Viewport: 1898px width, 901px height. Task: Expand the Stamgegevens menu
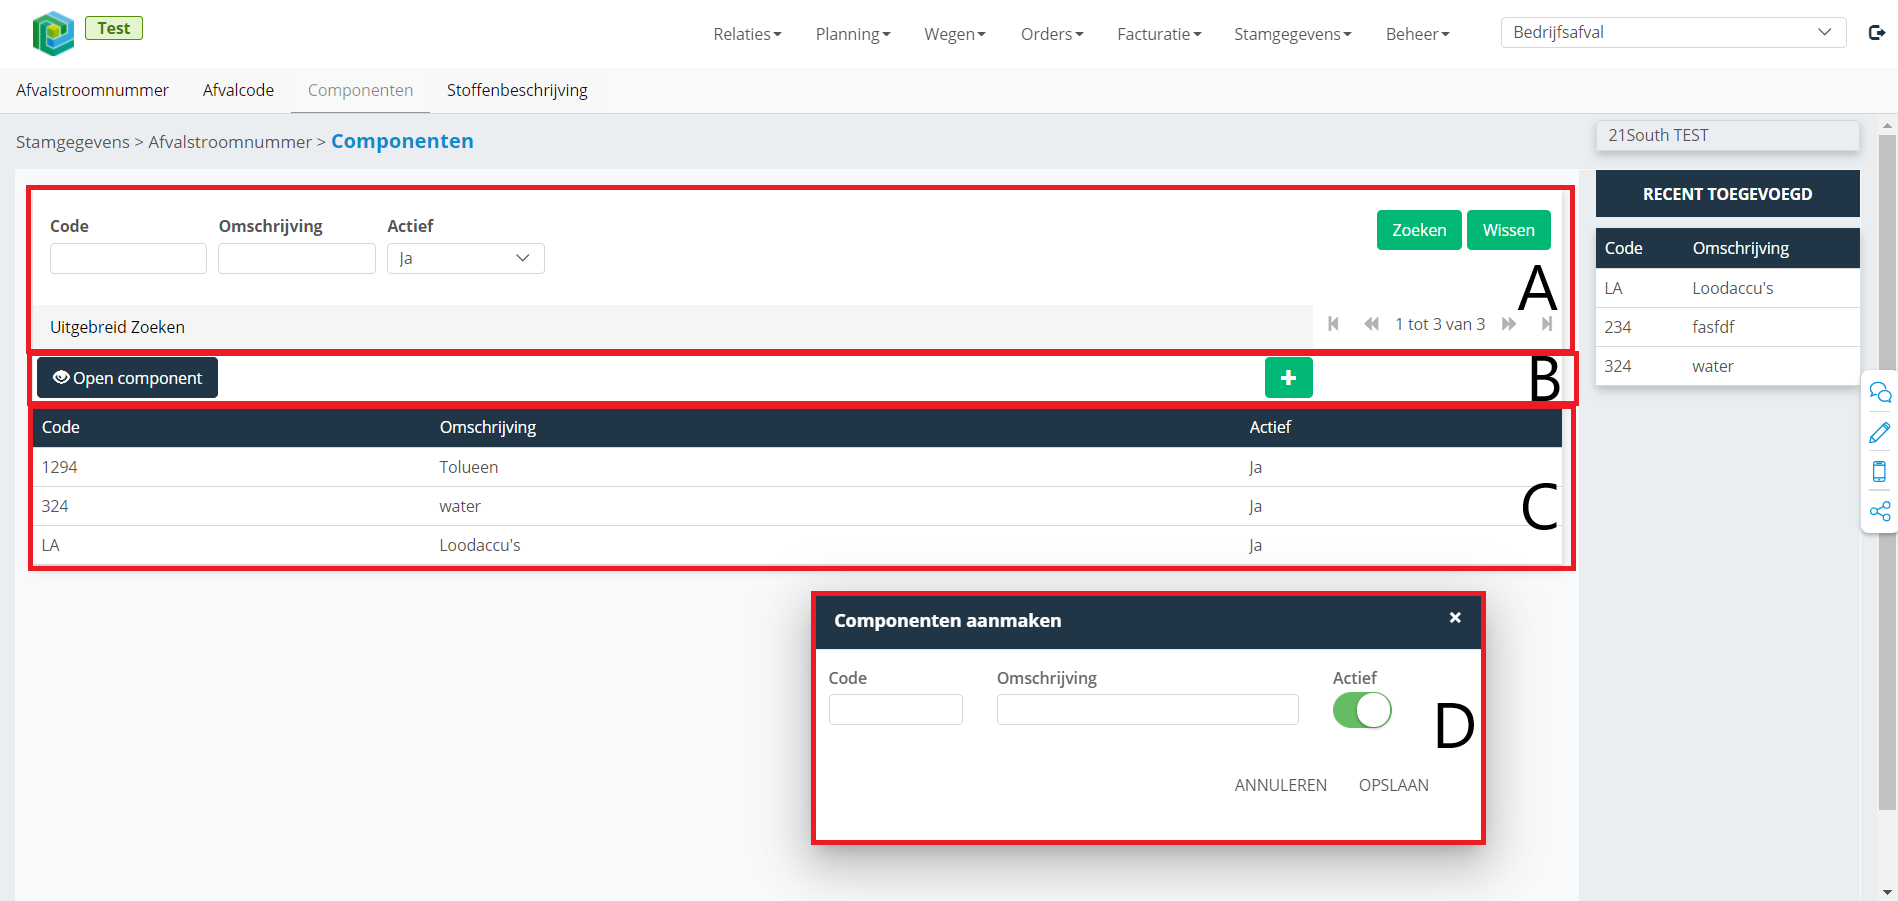1293,34
